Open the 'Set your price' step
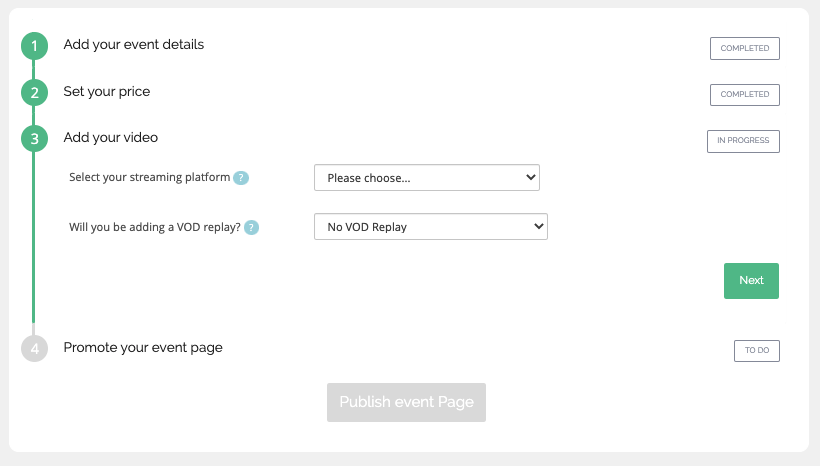This screenshot has width=820, height=466. click(x=107, y=92)
